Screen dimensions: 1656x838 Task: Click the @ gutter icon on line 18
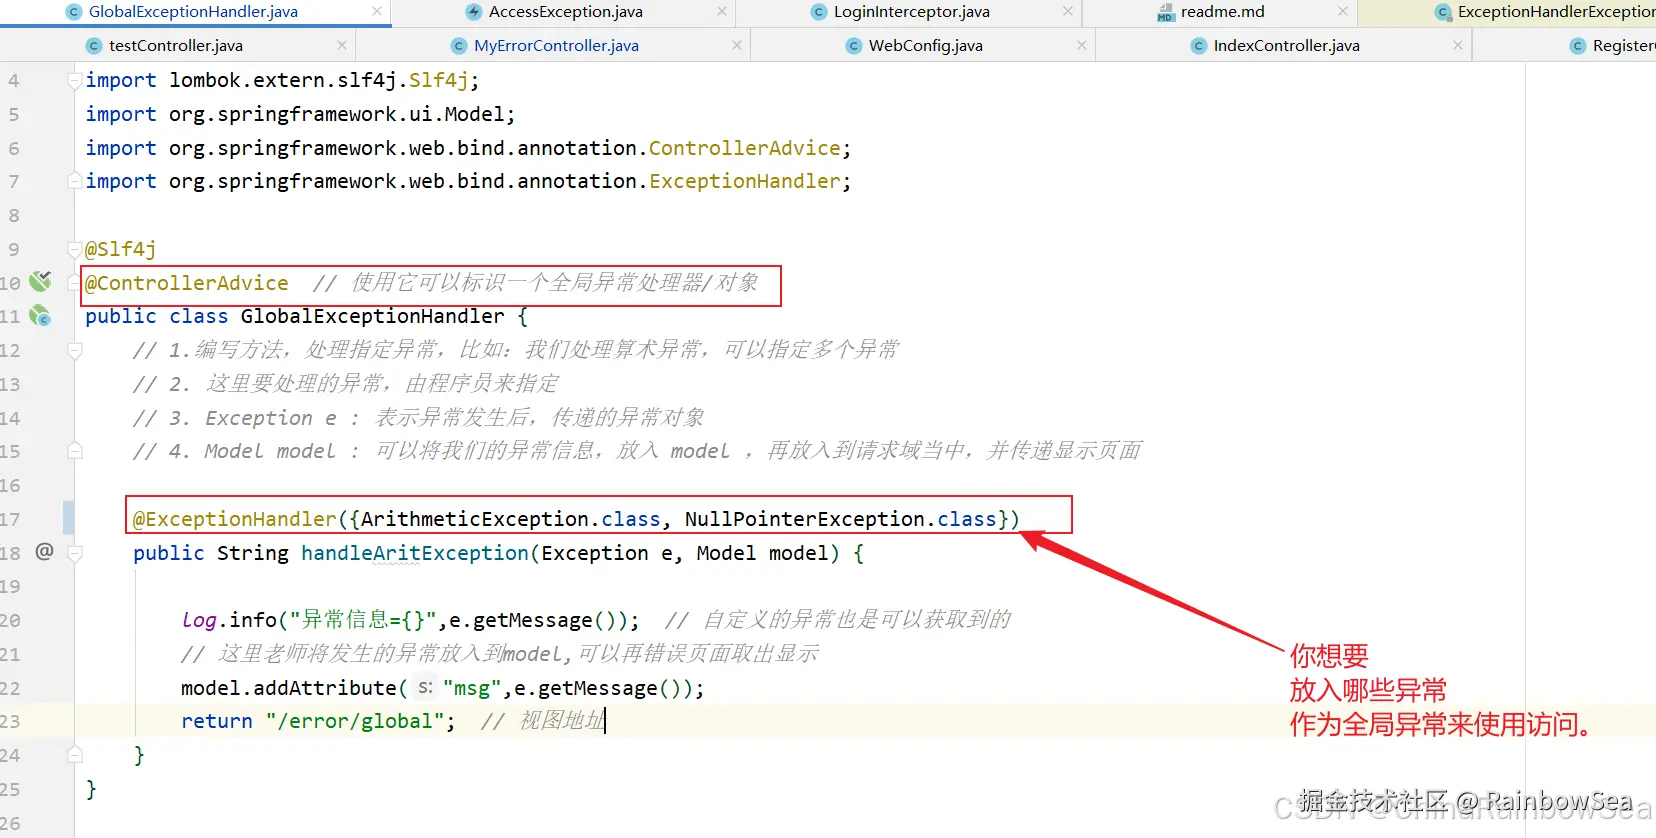(x=44, y=551)
